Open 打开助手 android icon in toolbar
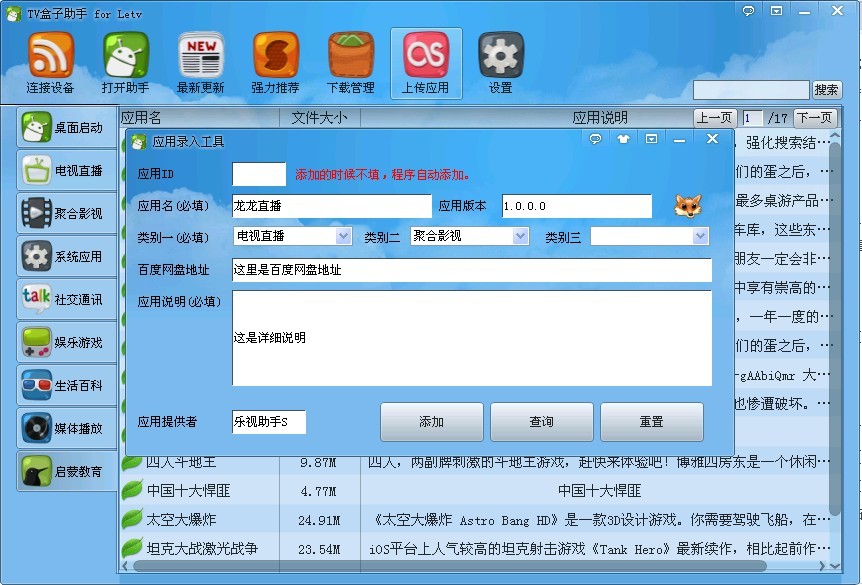Image resolution: width=862 pixels, height=585 pixels. click(126, 55)
